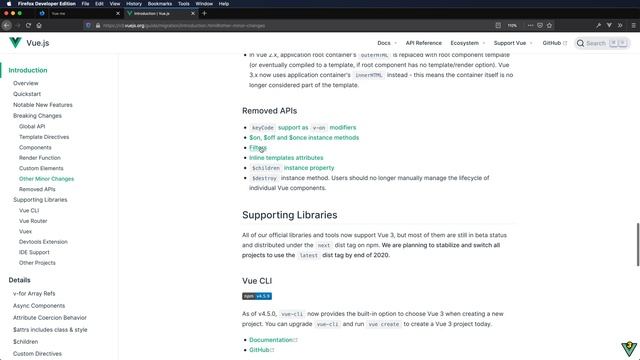Click the page vertical scrollbar thumb
Viewport: 640px width, 360px height.
click(x=638, y=244)
